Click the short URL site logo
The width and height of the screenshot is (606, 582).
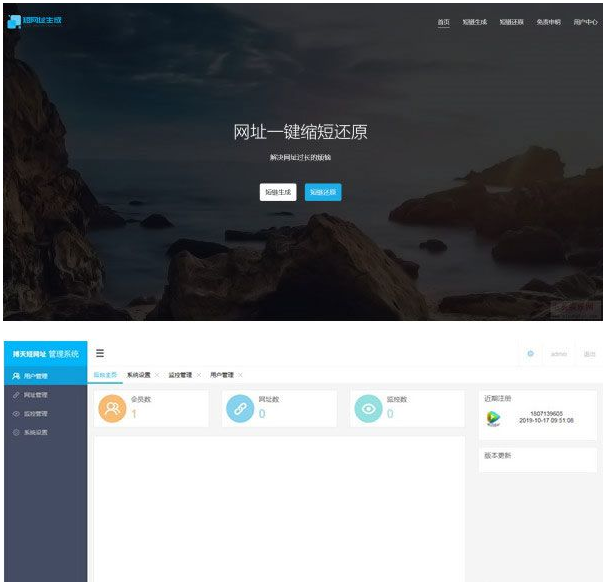pos(34,21)
